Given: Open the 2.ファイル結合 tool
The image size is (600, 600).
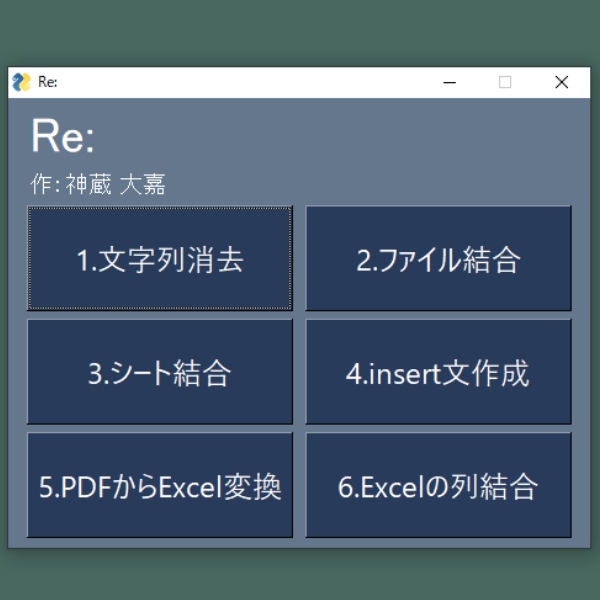Looking at the screenshot, I should click(438, 259).
